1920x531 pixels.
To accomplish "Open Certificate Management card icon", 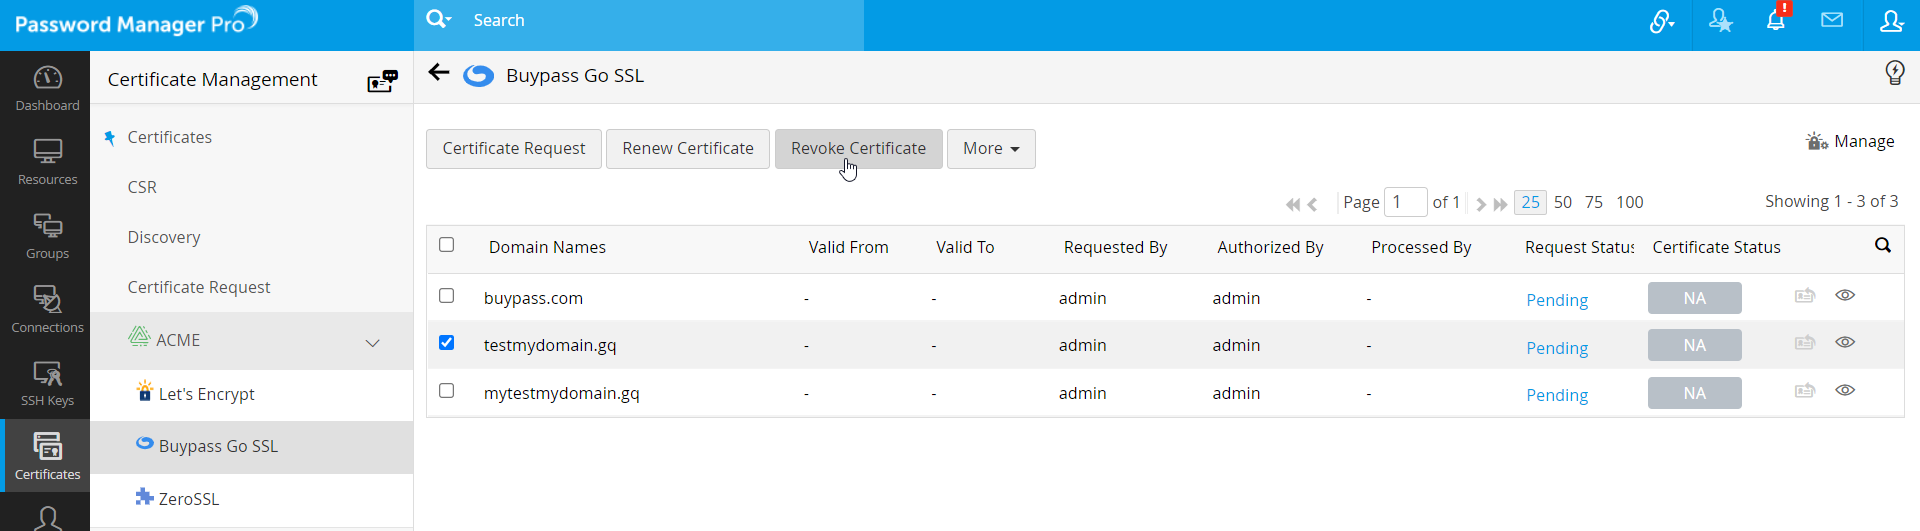I will pos(382,81).
